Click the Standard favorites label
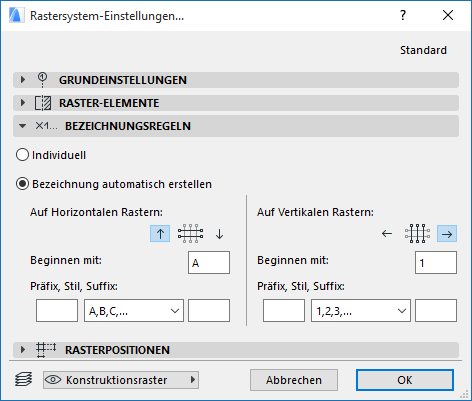 pyautogui.click(x=423, y=50)
